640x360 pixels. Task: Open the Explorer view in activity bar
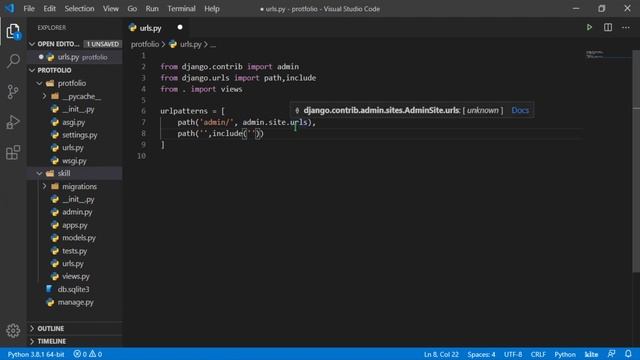pyautogui.click(x=13, y=31)
